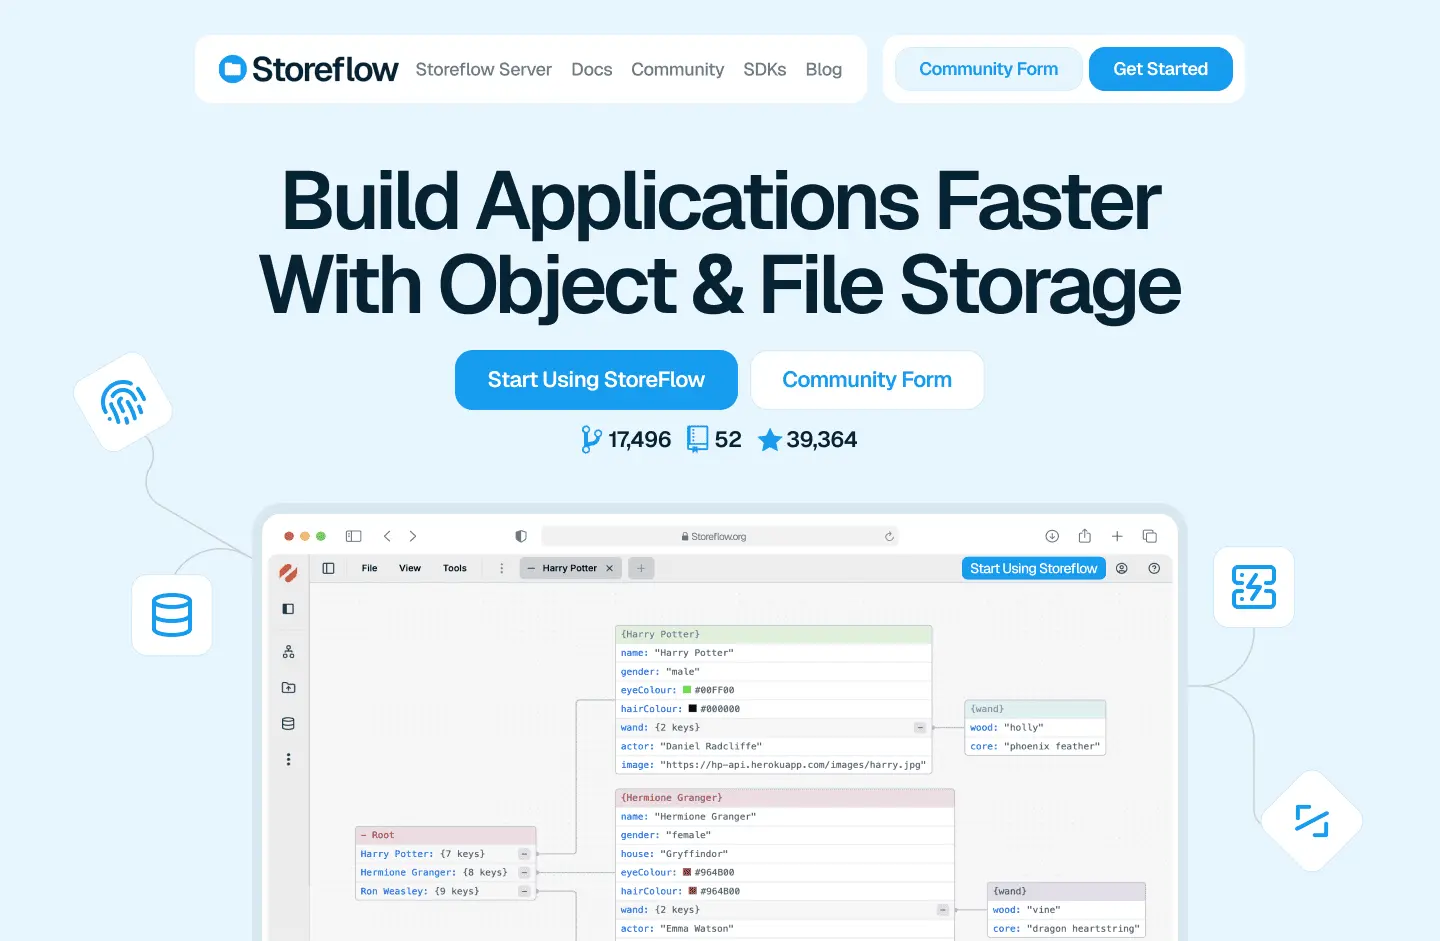This screenshot has width=1440, height=941.
Task: Open the vertical dots menu beside Tools
Action: pos(502,568)
